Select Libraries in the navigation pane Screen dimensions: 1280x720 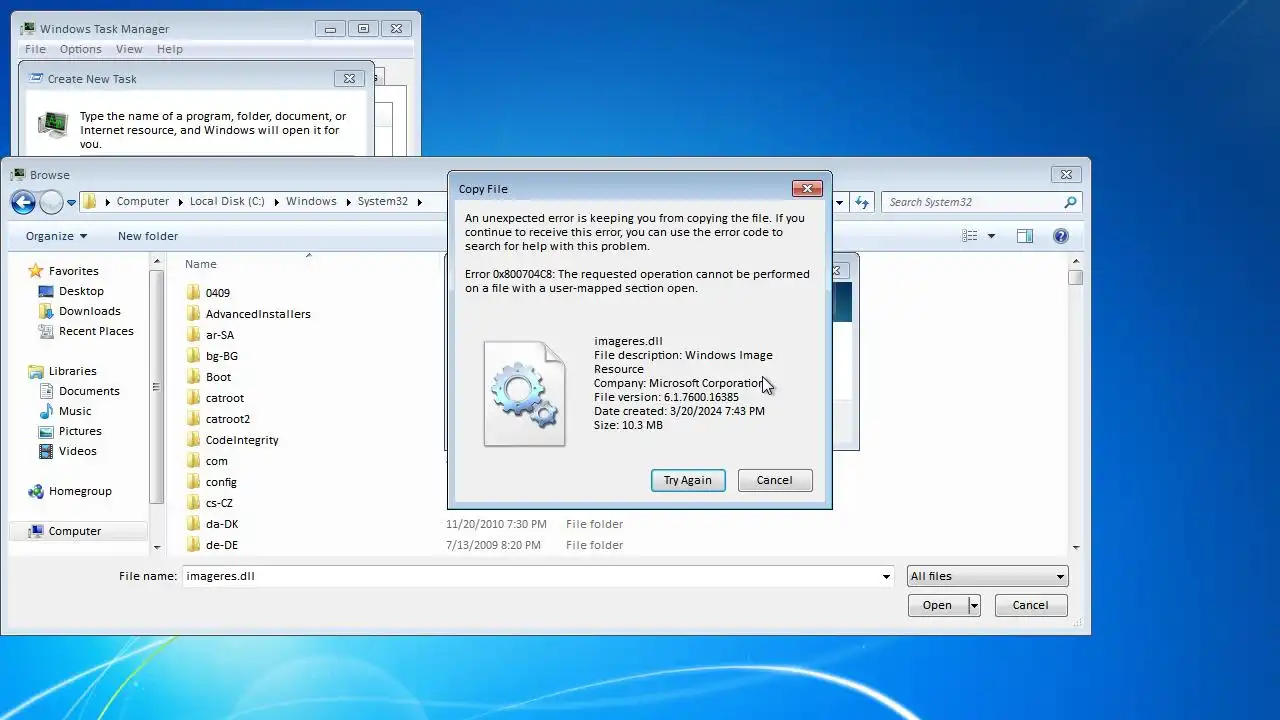pos(72,371)
